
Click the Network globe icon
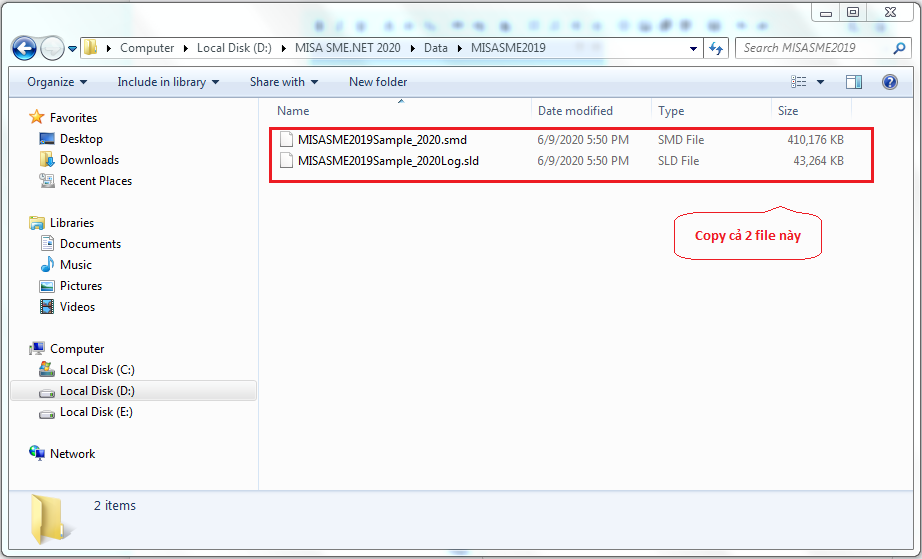pyautogui.click(x=36, y=453)
